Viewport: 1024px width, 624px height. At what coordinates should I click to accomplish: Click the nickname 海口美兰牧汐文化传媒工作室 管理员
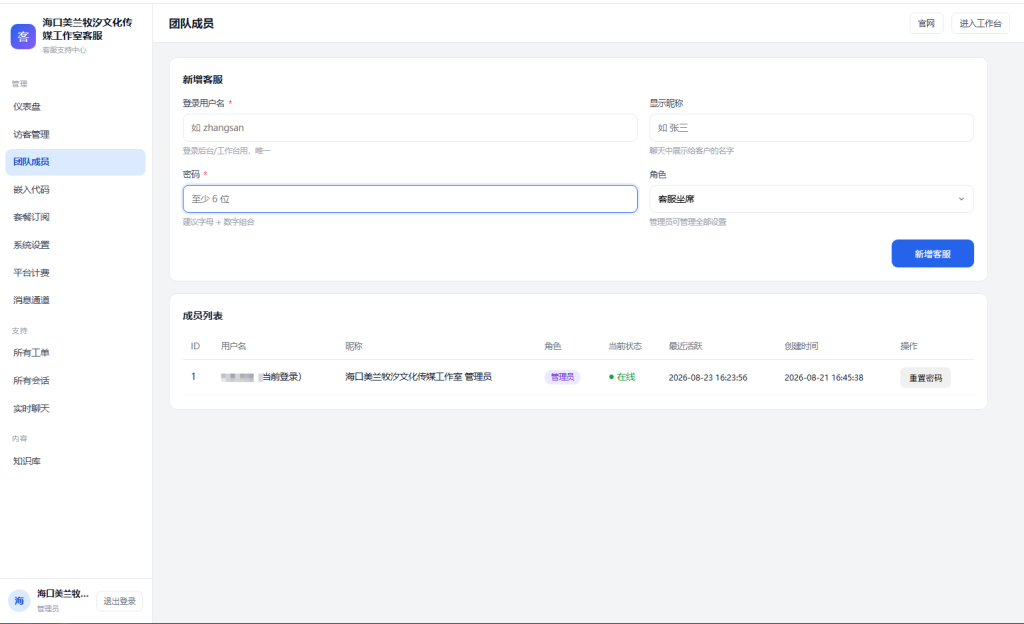point(419,377)
